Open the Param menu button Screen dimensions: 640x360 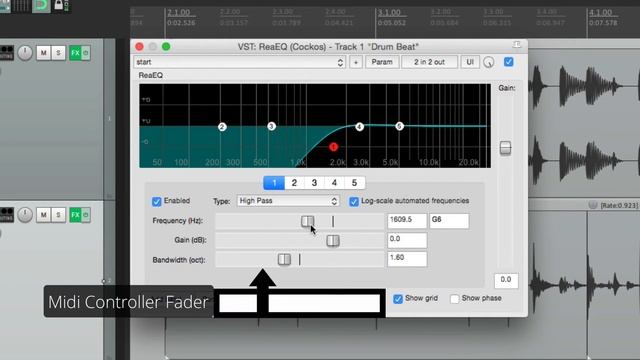pos(382,62)
